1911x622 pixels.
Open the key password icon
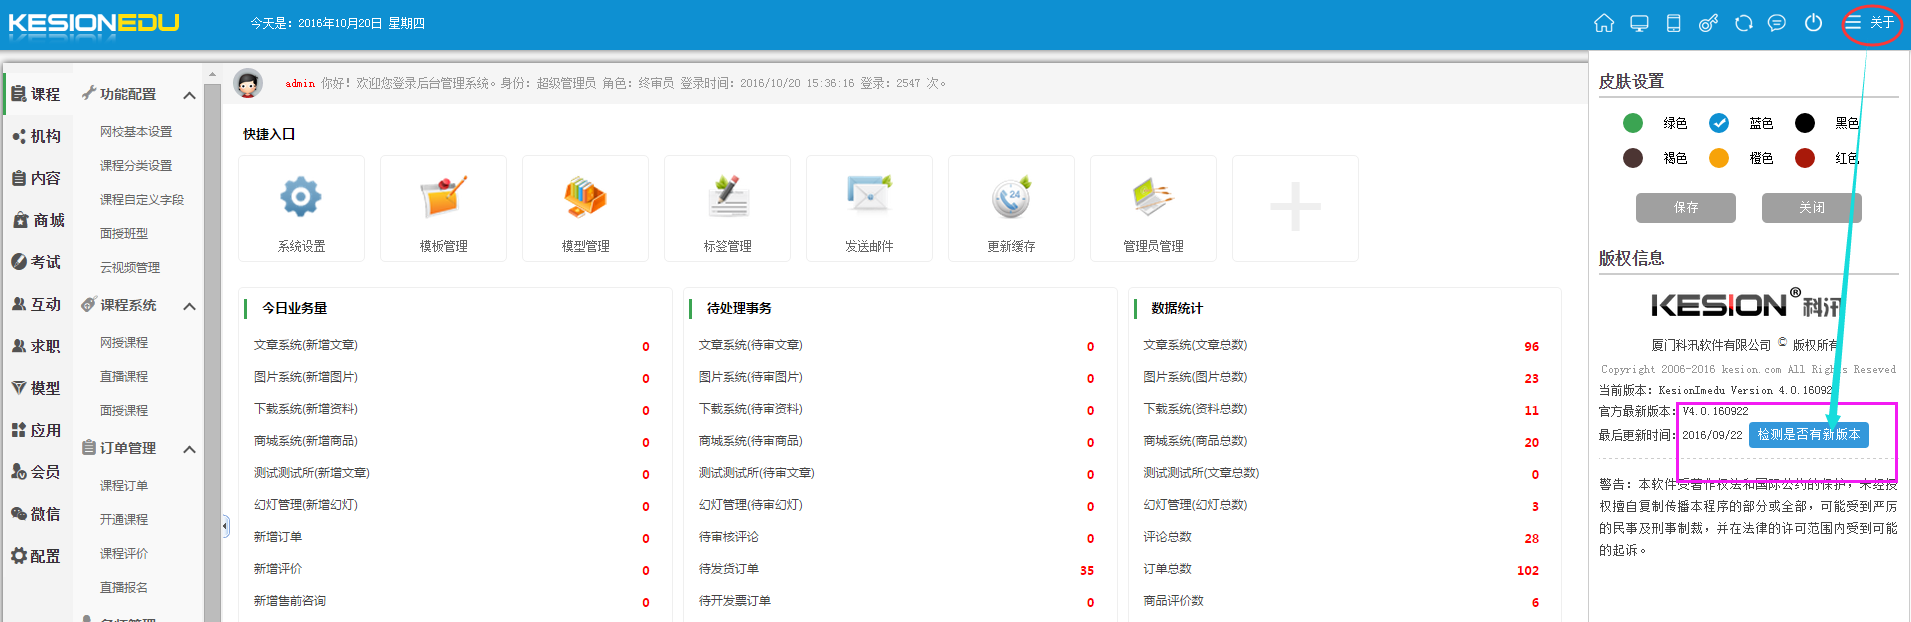1708,23
